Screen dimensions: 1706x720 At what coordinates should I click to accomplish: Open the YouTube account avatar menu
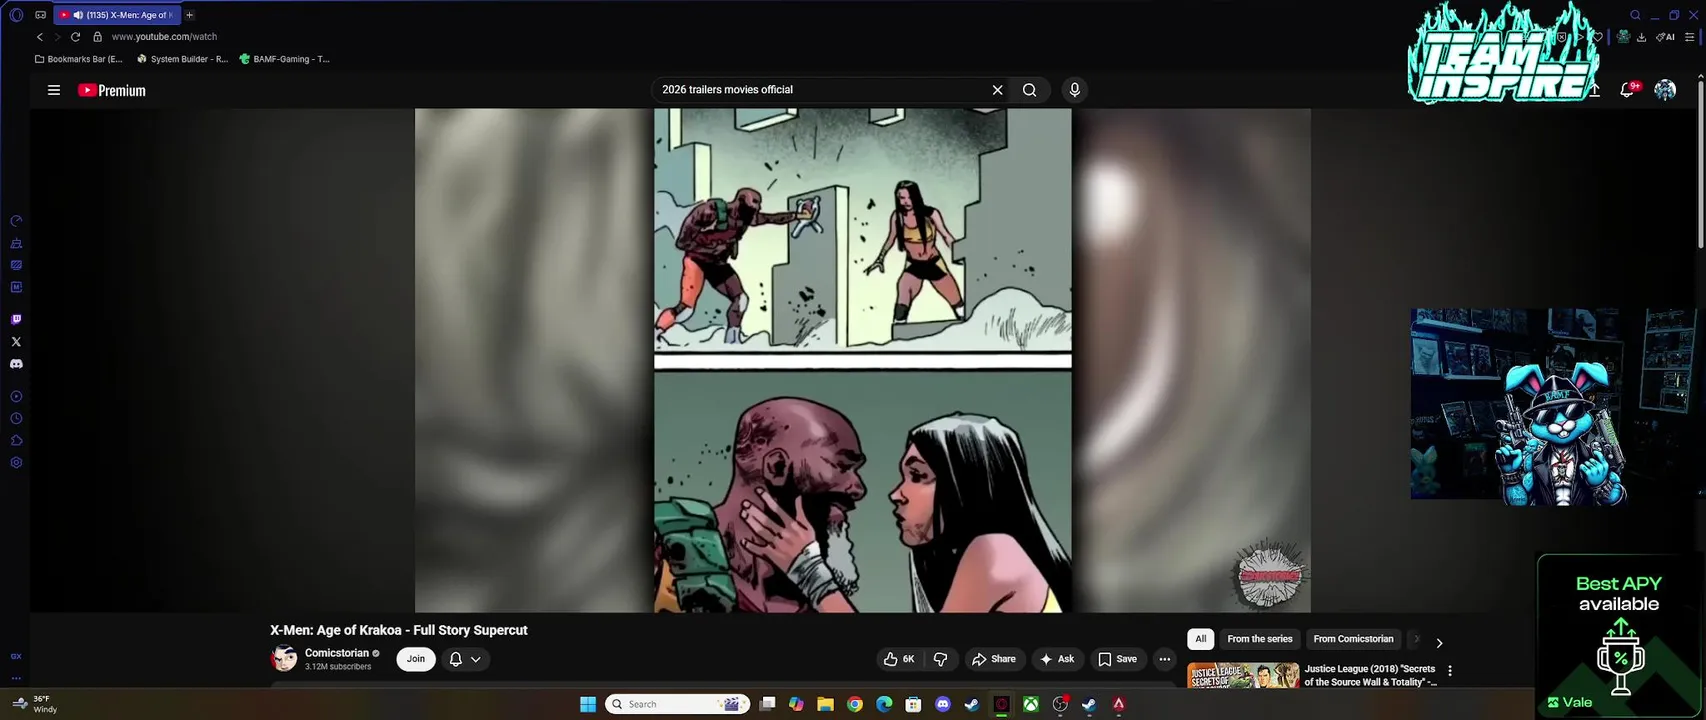[1665, 90]
